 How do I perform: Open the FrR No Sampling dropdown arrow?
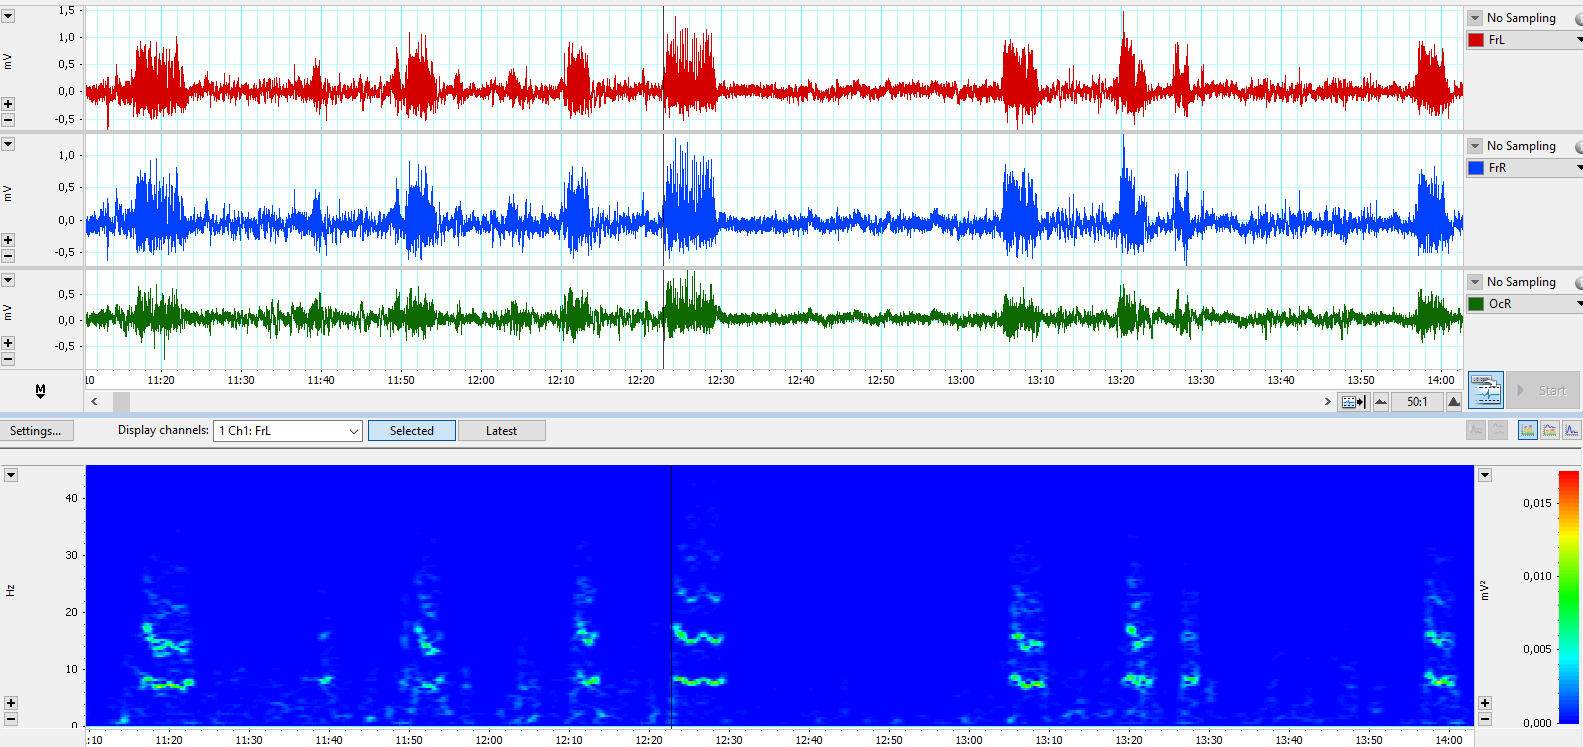[x=1475, y=146]
